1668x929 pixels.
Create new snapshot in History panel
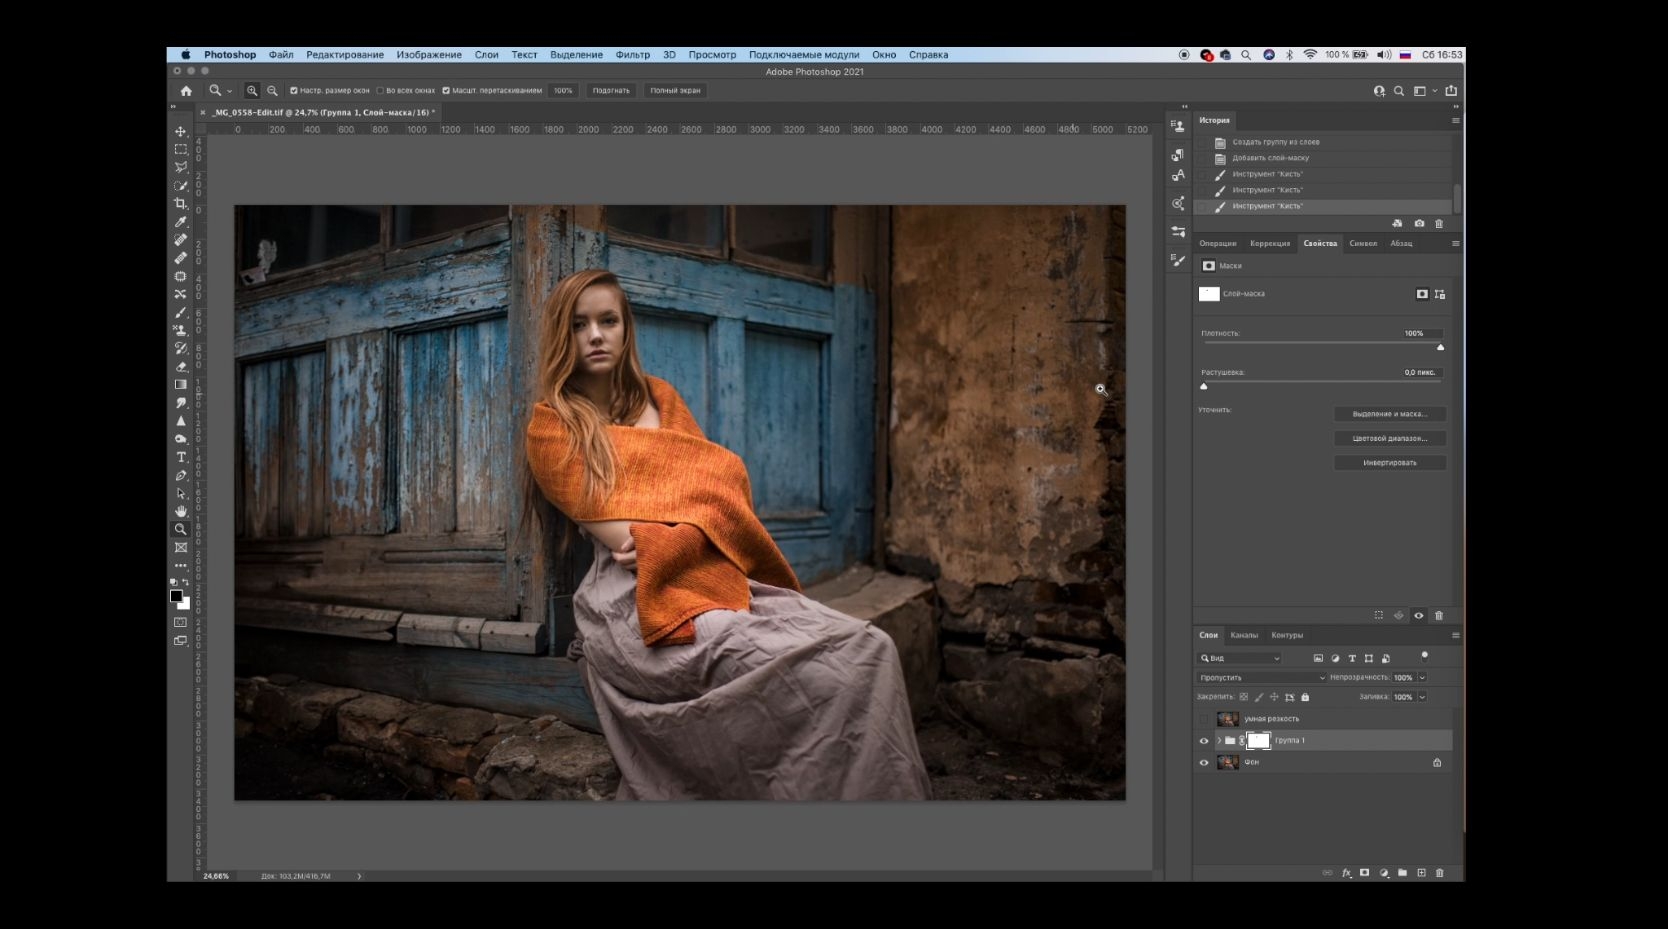(1419, 223)
